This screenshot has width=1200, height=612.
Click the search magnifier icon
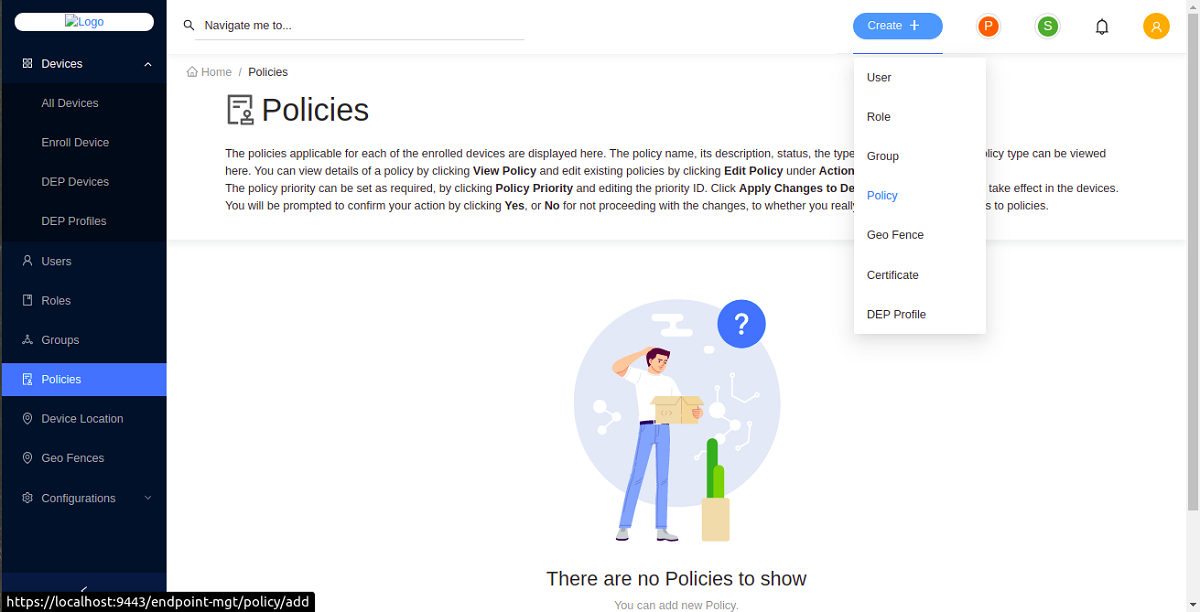pos(189,26)
